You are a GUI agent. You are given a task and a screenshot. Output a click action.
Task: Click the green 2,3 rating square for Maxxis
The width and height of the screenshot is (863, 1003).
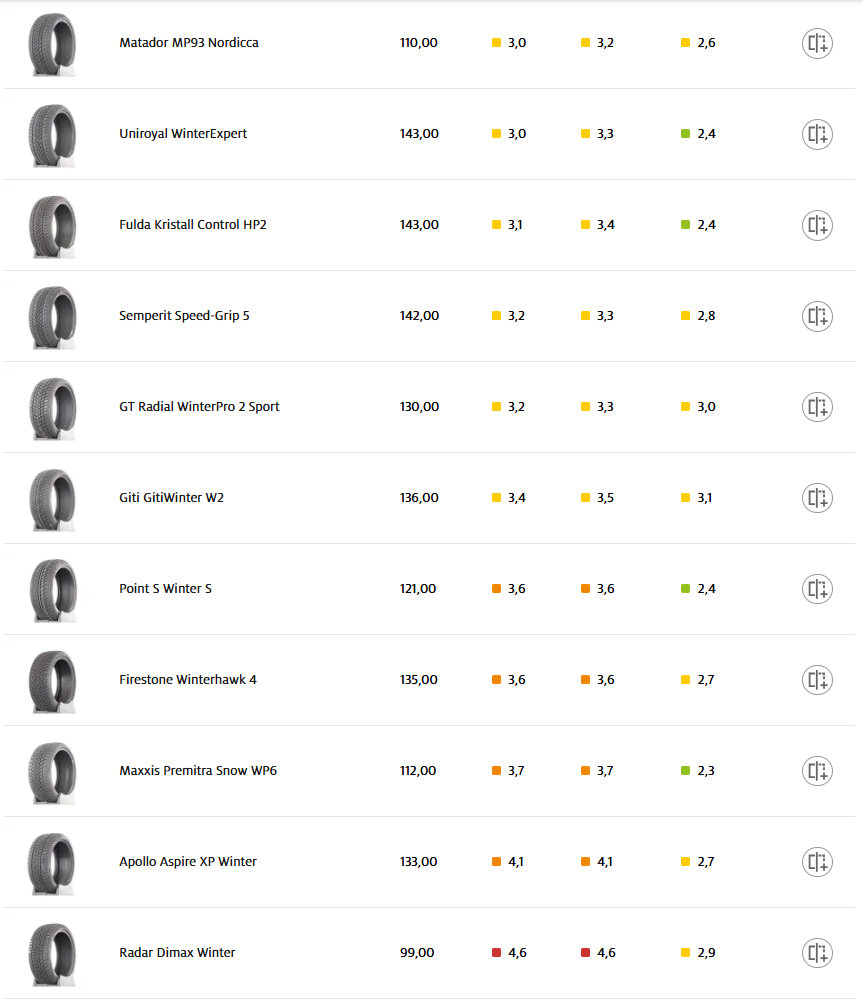pos(686,771)
